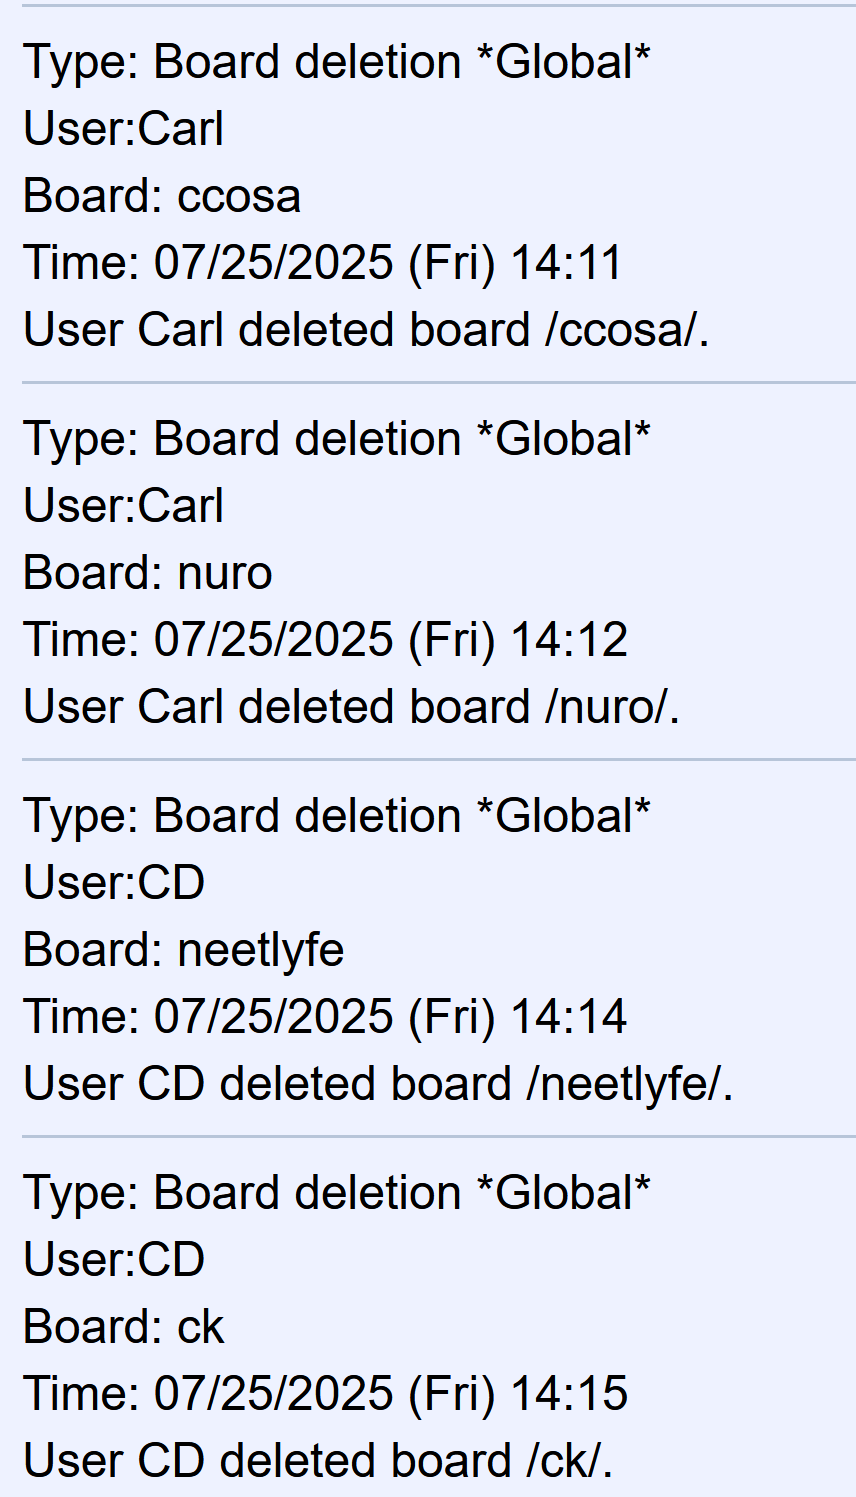Click the "Board: neetlyfe" text
This screenshot has height=1497, width=856.
[x=184, y=950]
